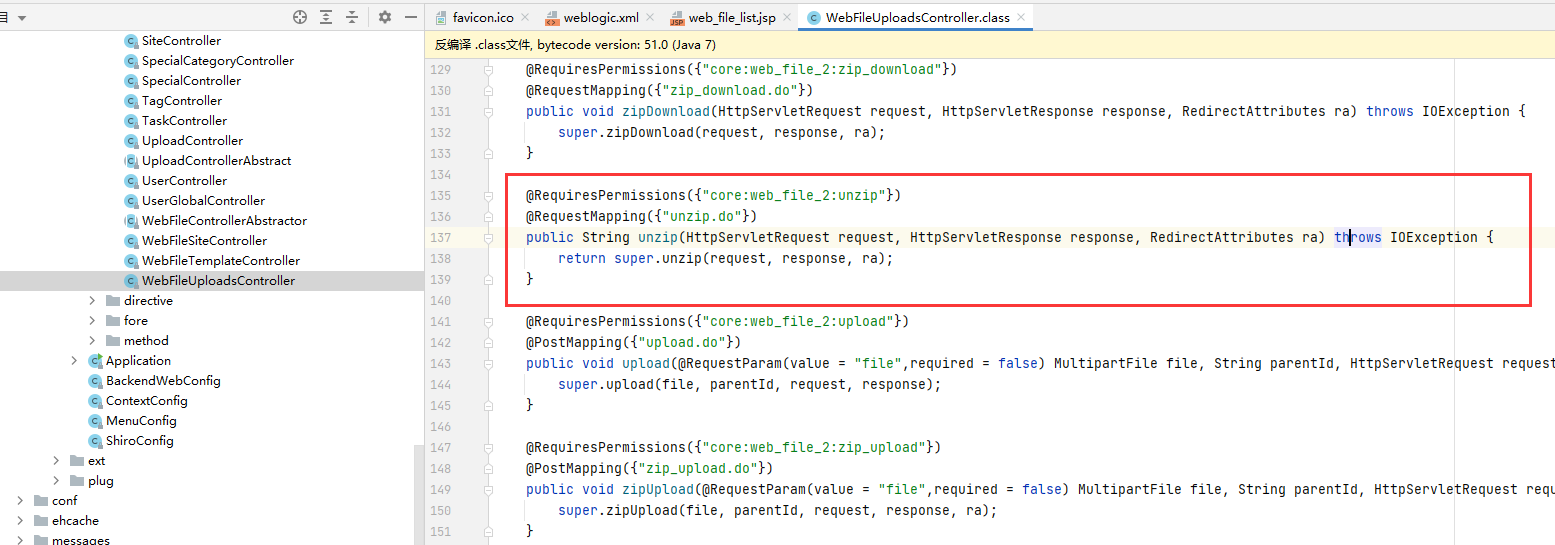Image resolution: width=1555 pixels, height=545 pixels.
Task: Select UploadController in the tree
Action: 192,141
